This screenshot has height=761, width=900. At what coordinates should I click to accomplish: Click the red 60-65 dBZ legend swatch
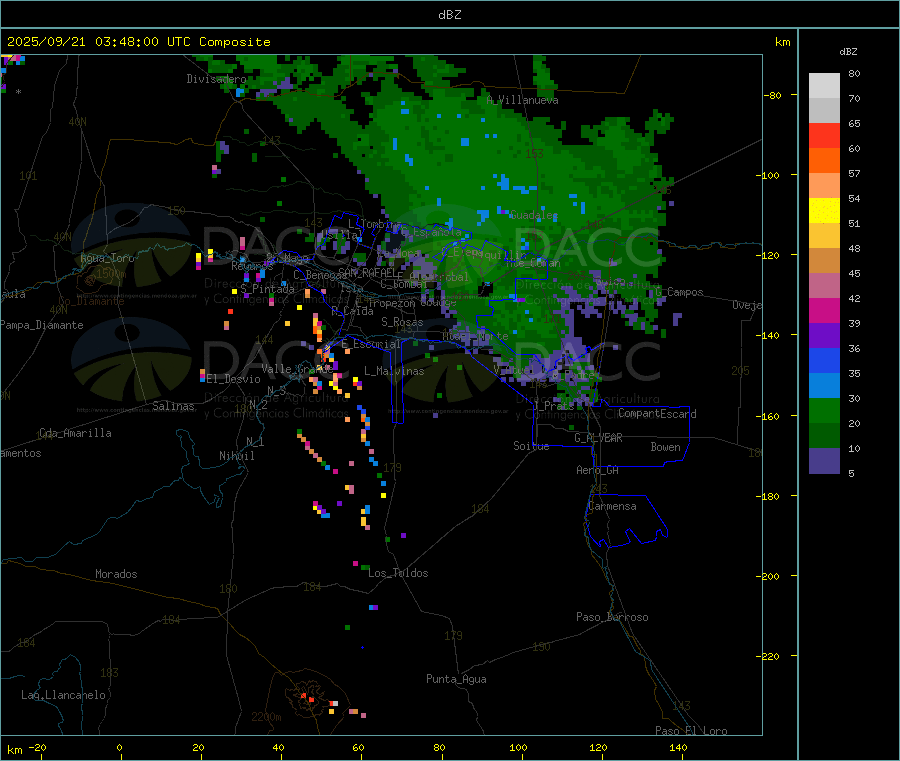(x=824, y=135)
